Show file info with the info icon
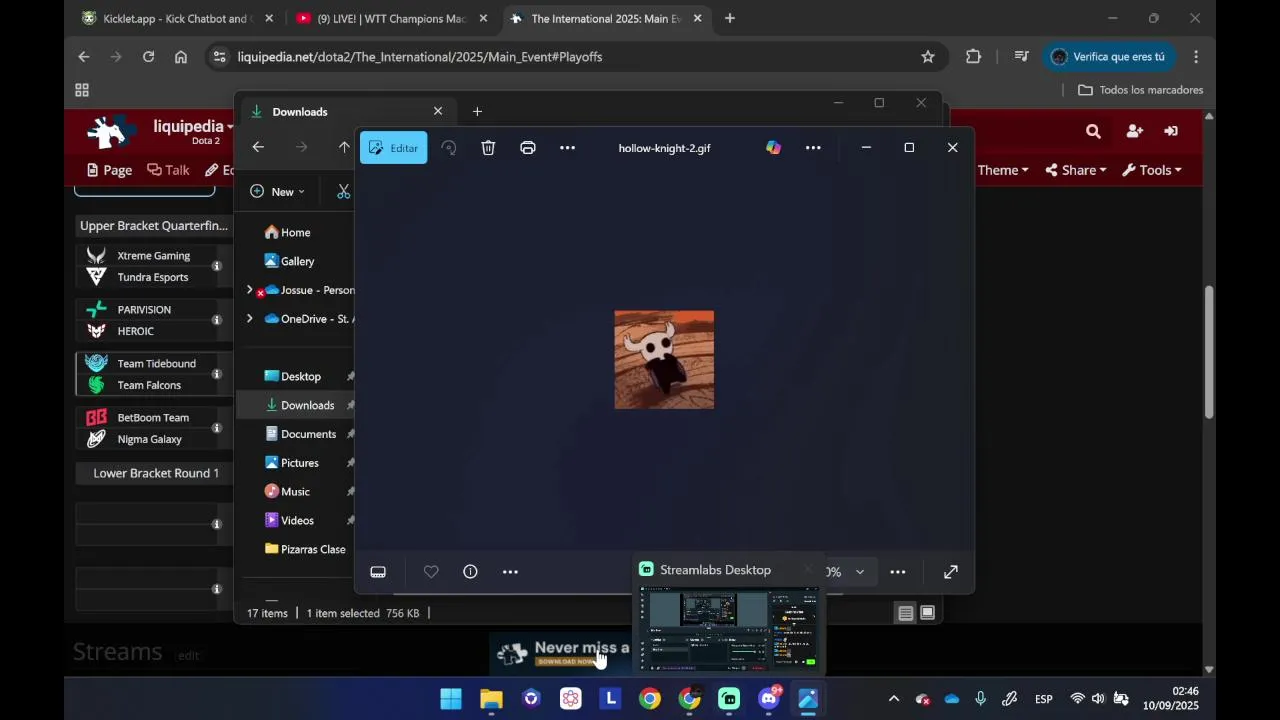Image resolution: width=1280 pixels, height=720 pixels. (470, 572)
